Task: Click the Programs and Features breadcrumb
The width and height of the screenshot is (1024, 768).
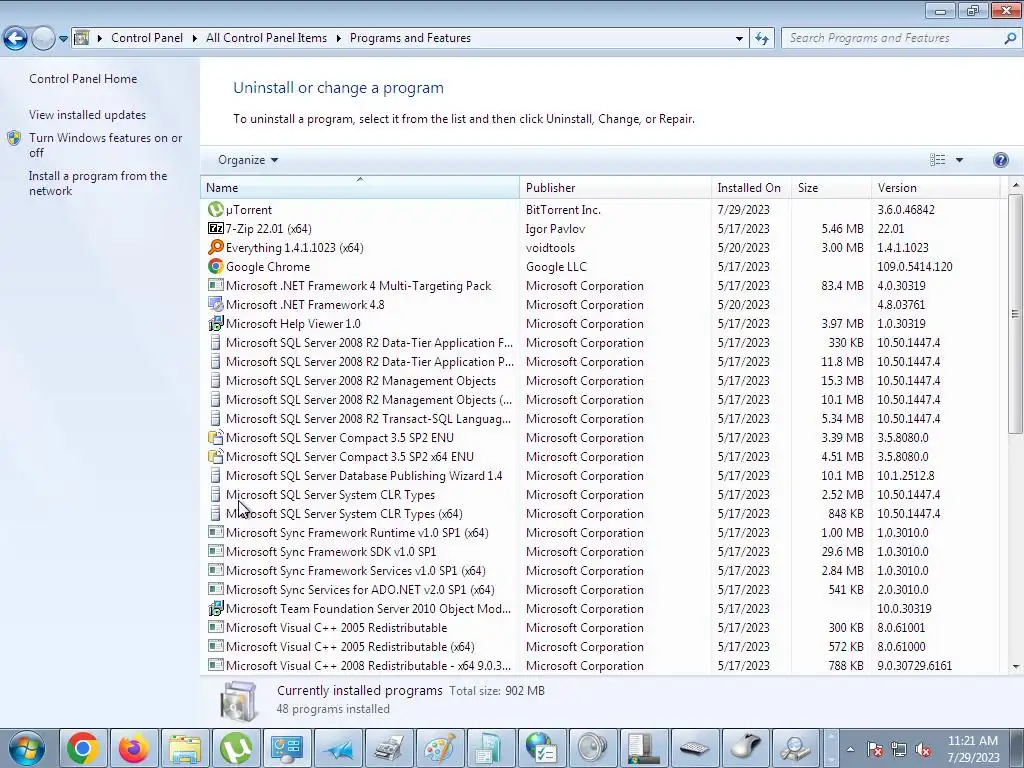Action: click(410, 38)
